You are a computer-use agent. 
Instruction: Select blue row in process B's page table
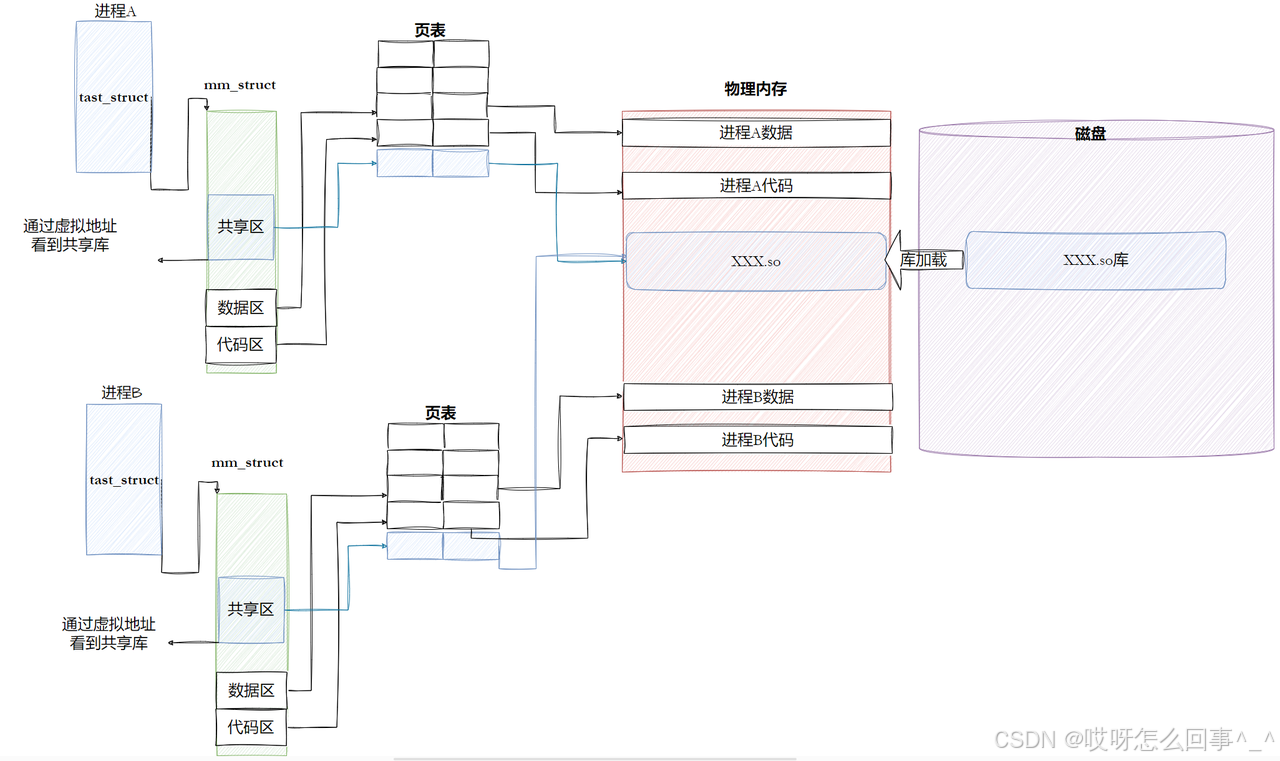point(443,545)
